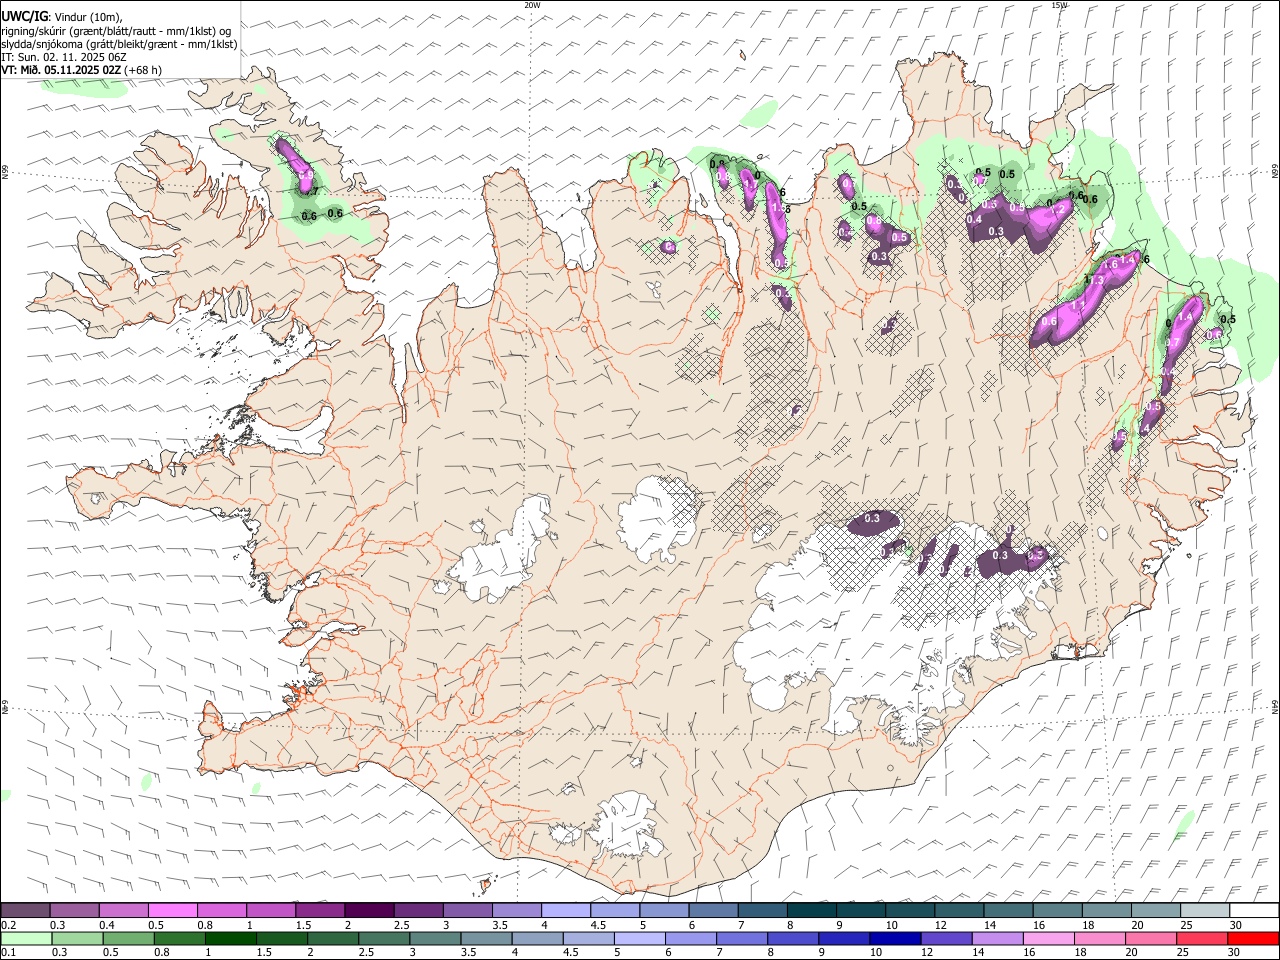Viewport: 1280px width, 960px height.
Task: Select the rain swatch between 20 and 25
Action: click(1152, 938)
